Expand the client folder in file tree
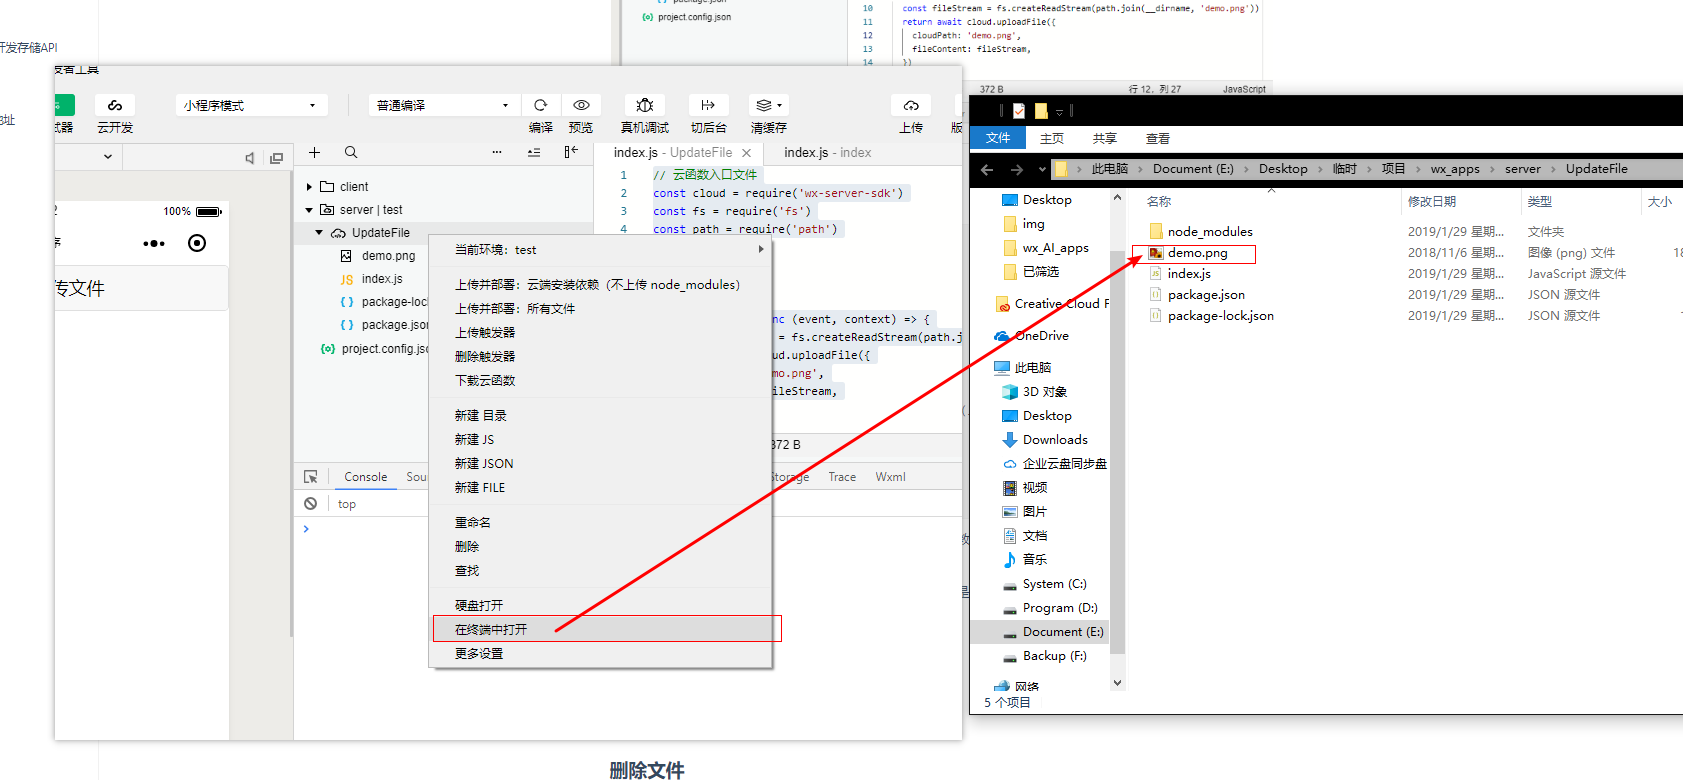 (x=310, y=187)
